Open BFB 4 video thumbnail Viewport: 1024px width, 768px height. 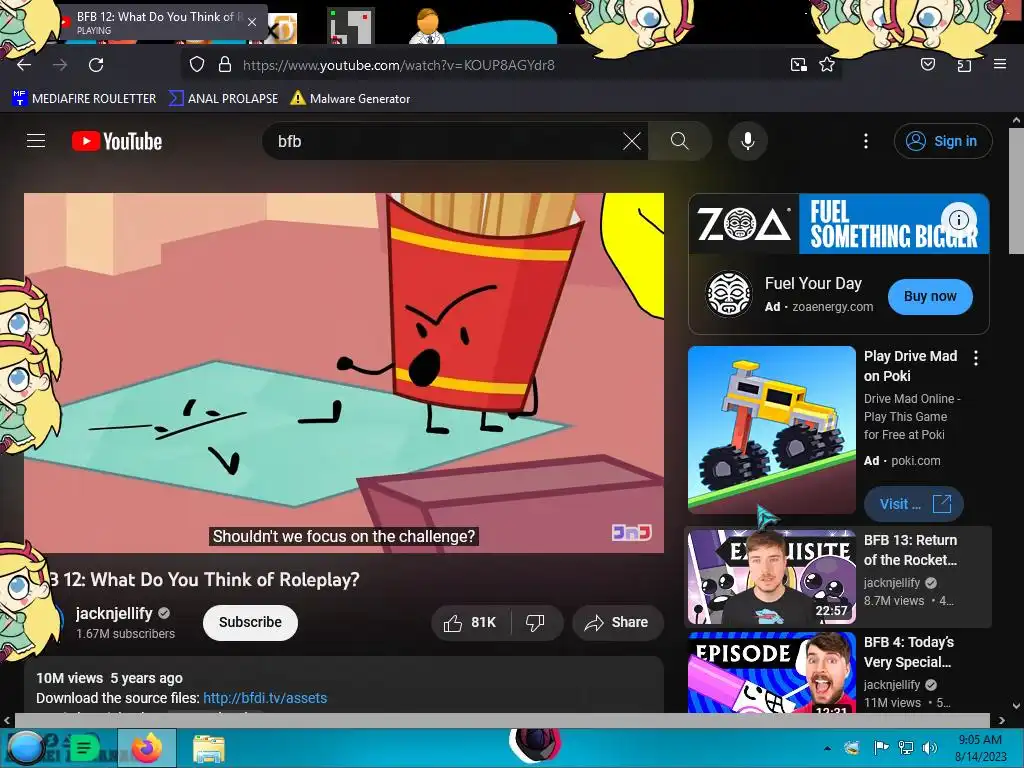[x=772, y=673]
